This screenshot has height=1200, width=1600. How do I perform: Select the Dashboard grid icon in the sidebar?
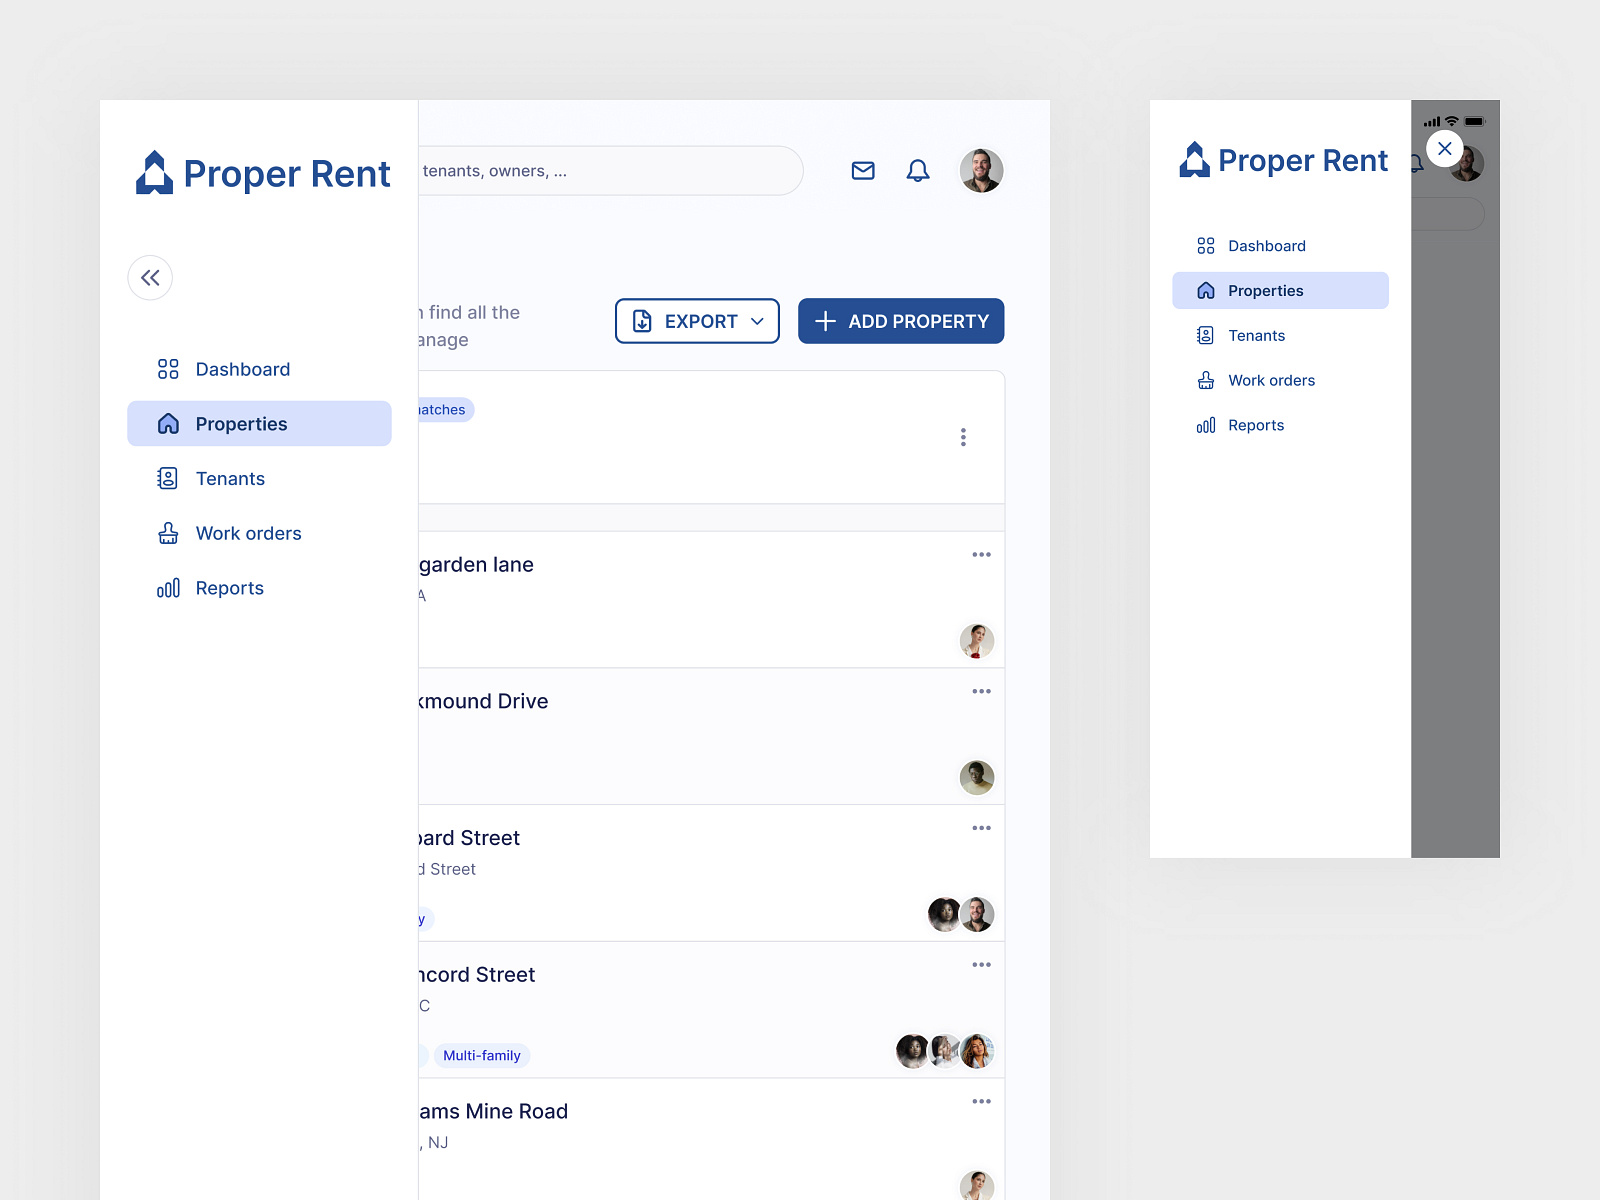167,369
